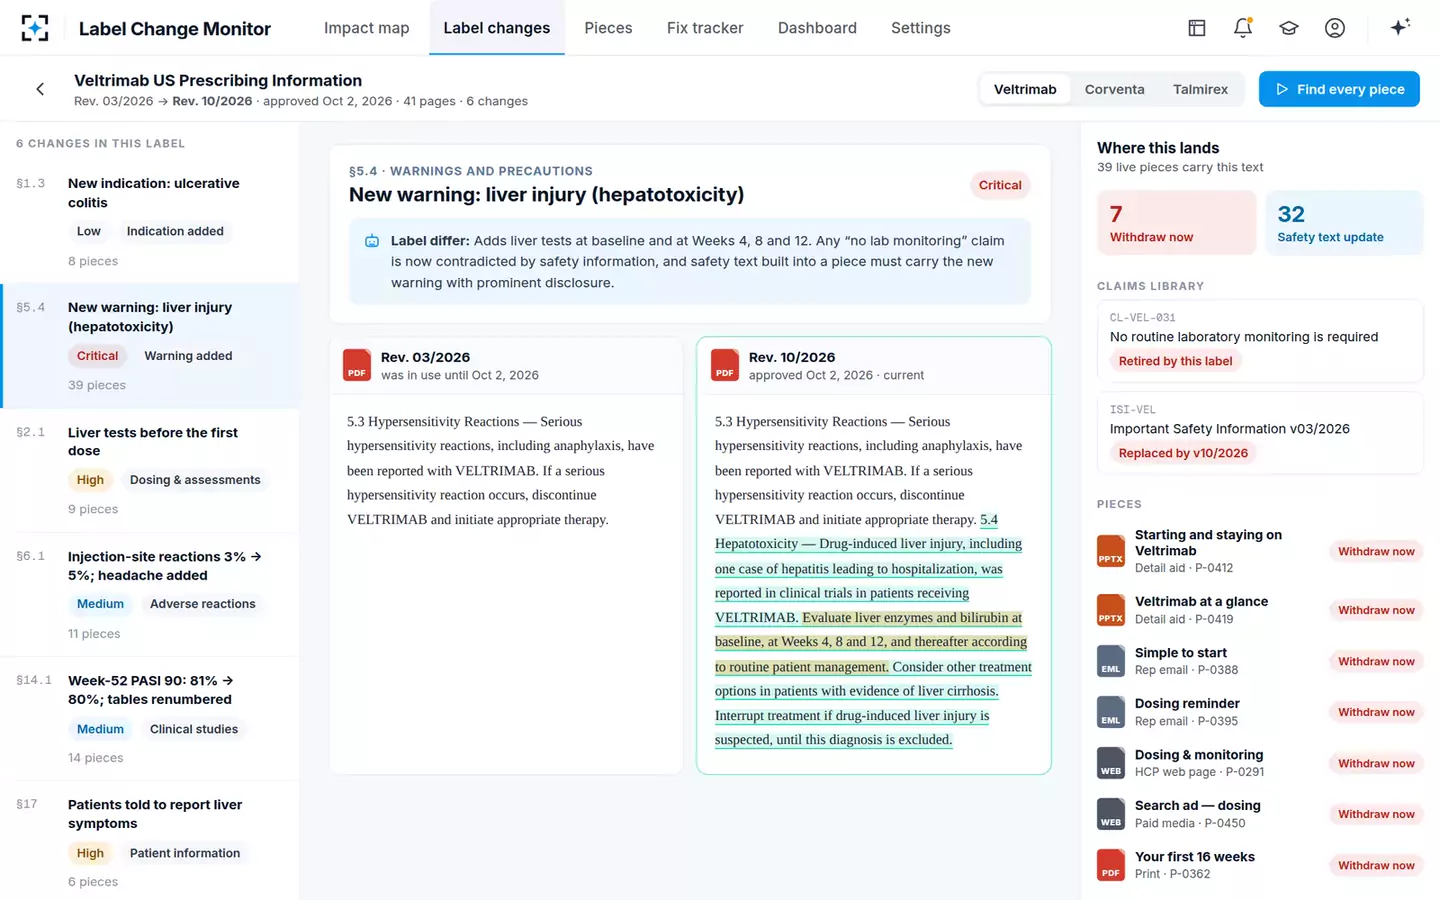Click the Retired by this label tag
The height and width of the screenshot is (900, 1440).
point(1175,361)
